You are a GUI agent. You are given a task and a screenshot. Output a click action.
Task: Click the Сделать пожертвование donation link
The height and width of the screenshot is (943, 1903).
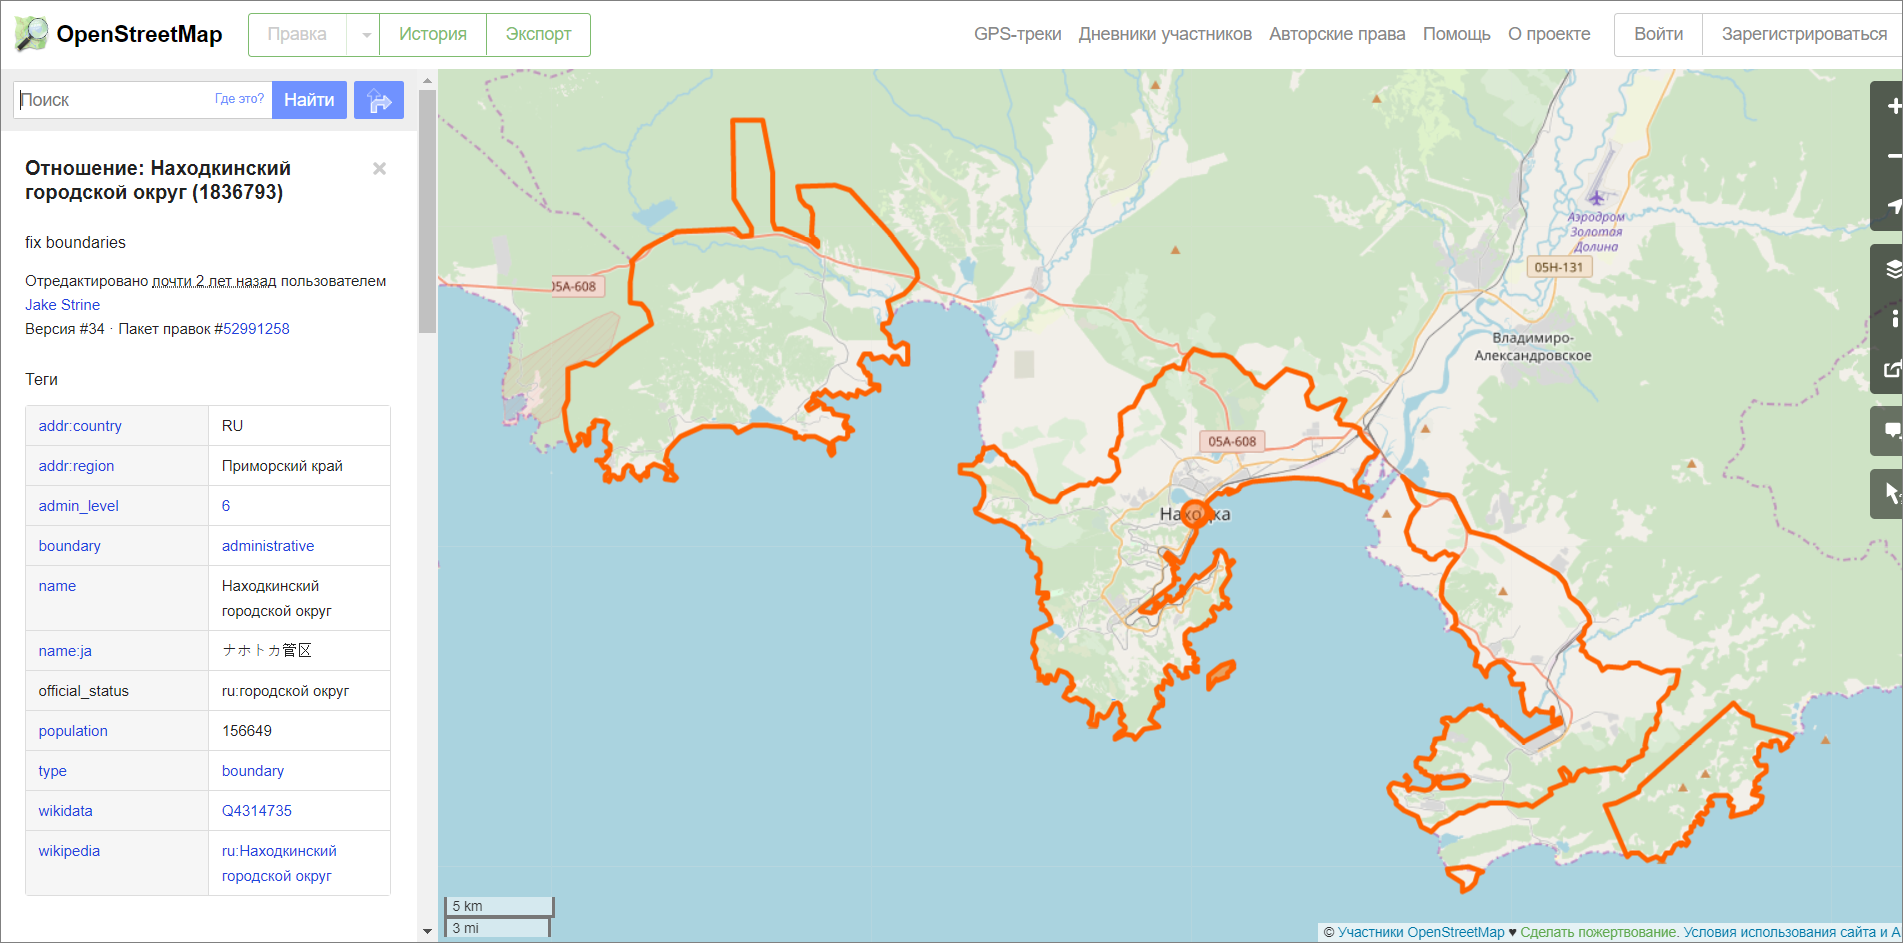[x=1598, y=932]
